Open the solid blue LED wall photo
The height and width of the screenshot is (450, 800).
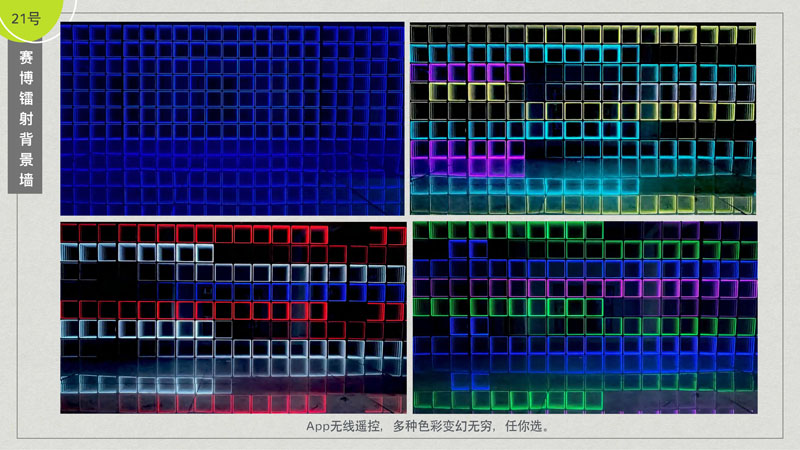tap(232, 118)
